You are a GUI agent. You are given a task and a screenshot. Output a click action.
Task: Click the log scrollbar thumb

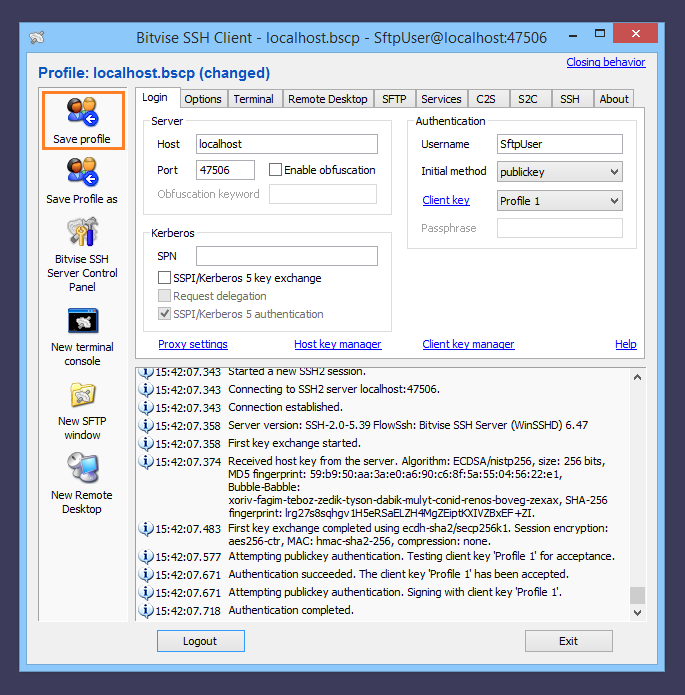638,595
